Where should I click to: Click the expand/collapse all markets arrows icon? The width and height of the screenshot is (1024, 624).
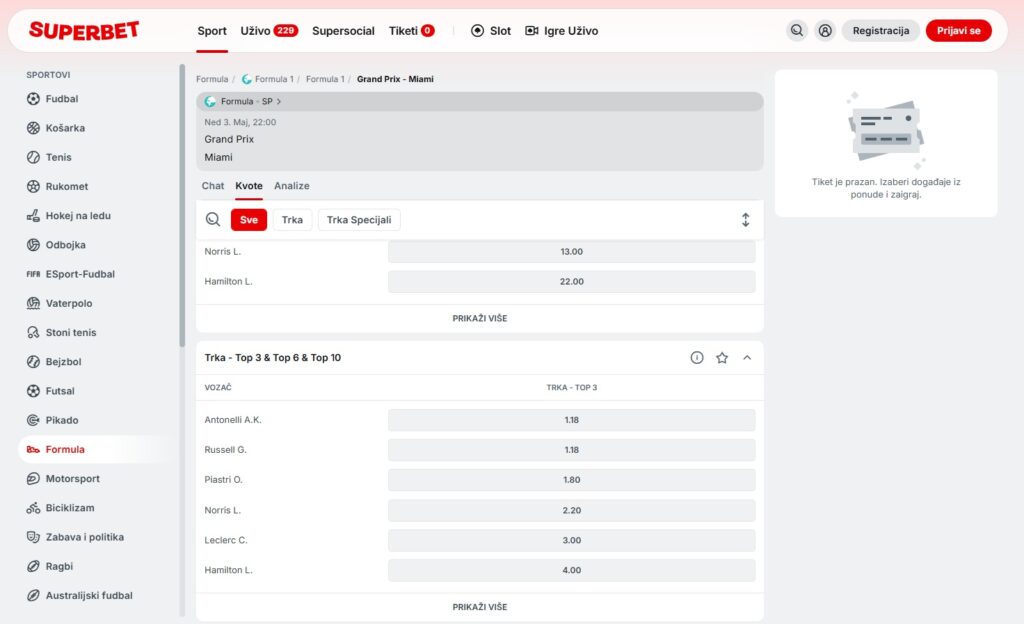click(x=745, y=220)
